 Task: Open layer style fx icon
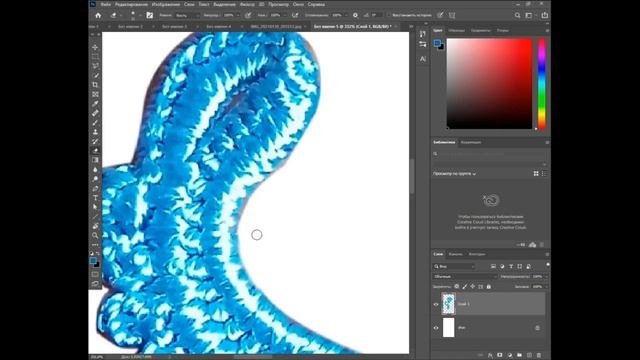pos(490,355)
